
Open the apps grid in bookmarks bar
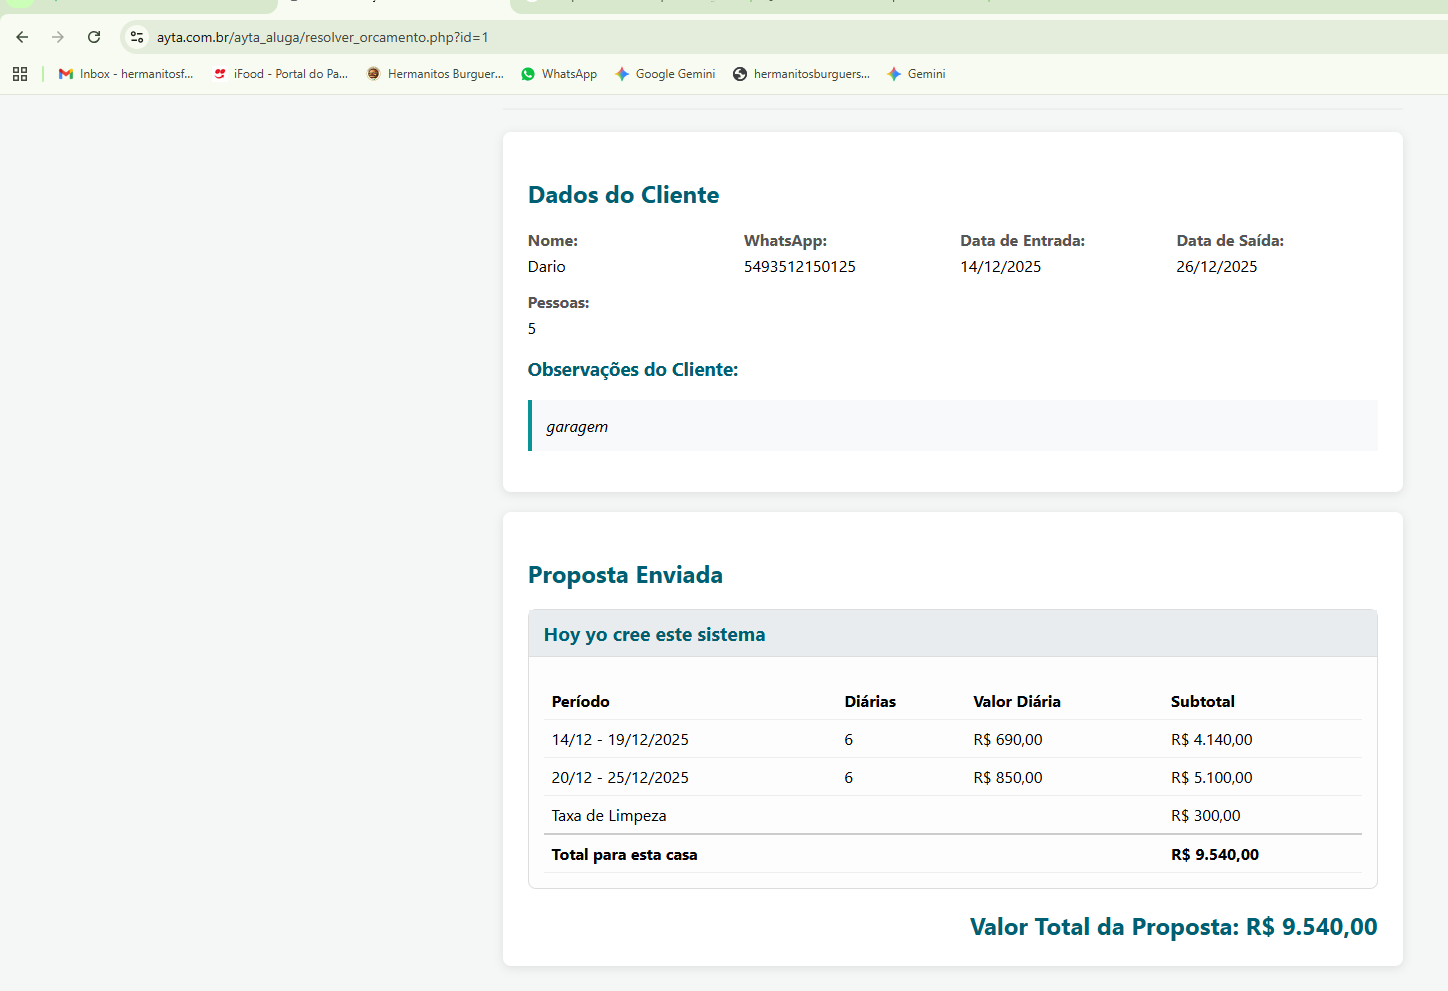[20, 74]
